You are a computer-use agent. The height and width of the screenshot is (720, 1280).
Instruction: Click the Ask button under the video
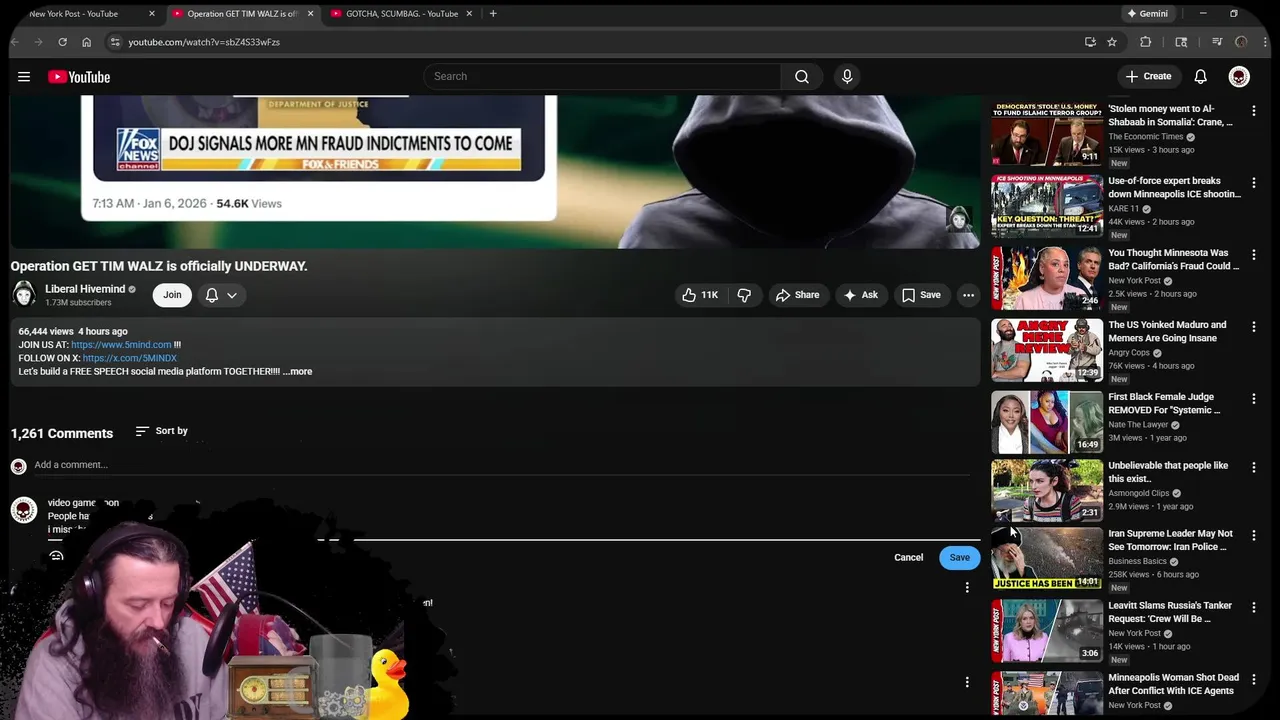pos(860,295)
